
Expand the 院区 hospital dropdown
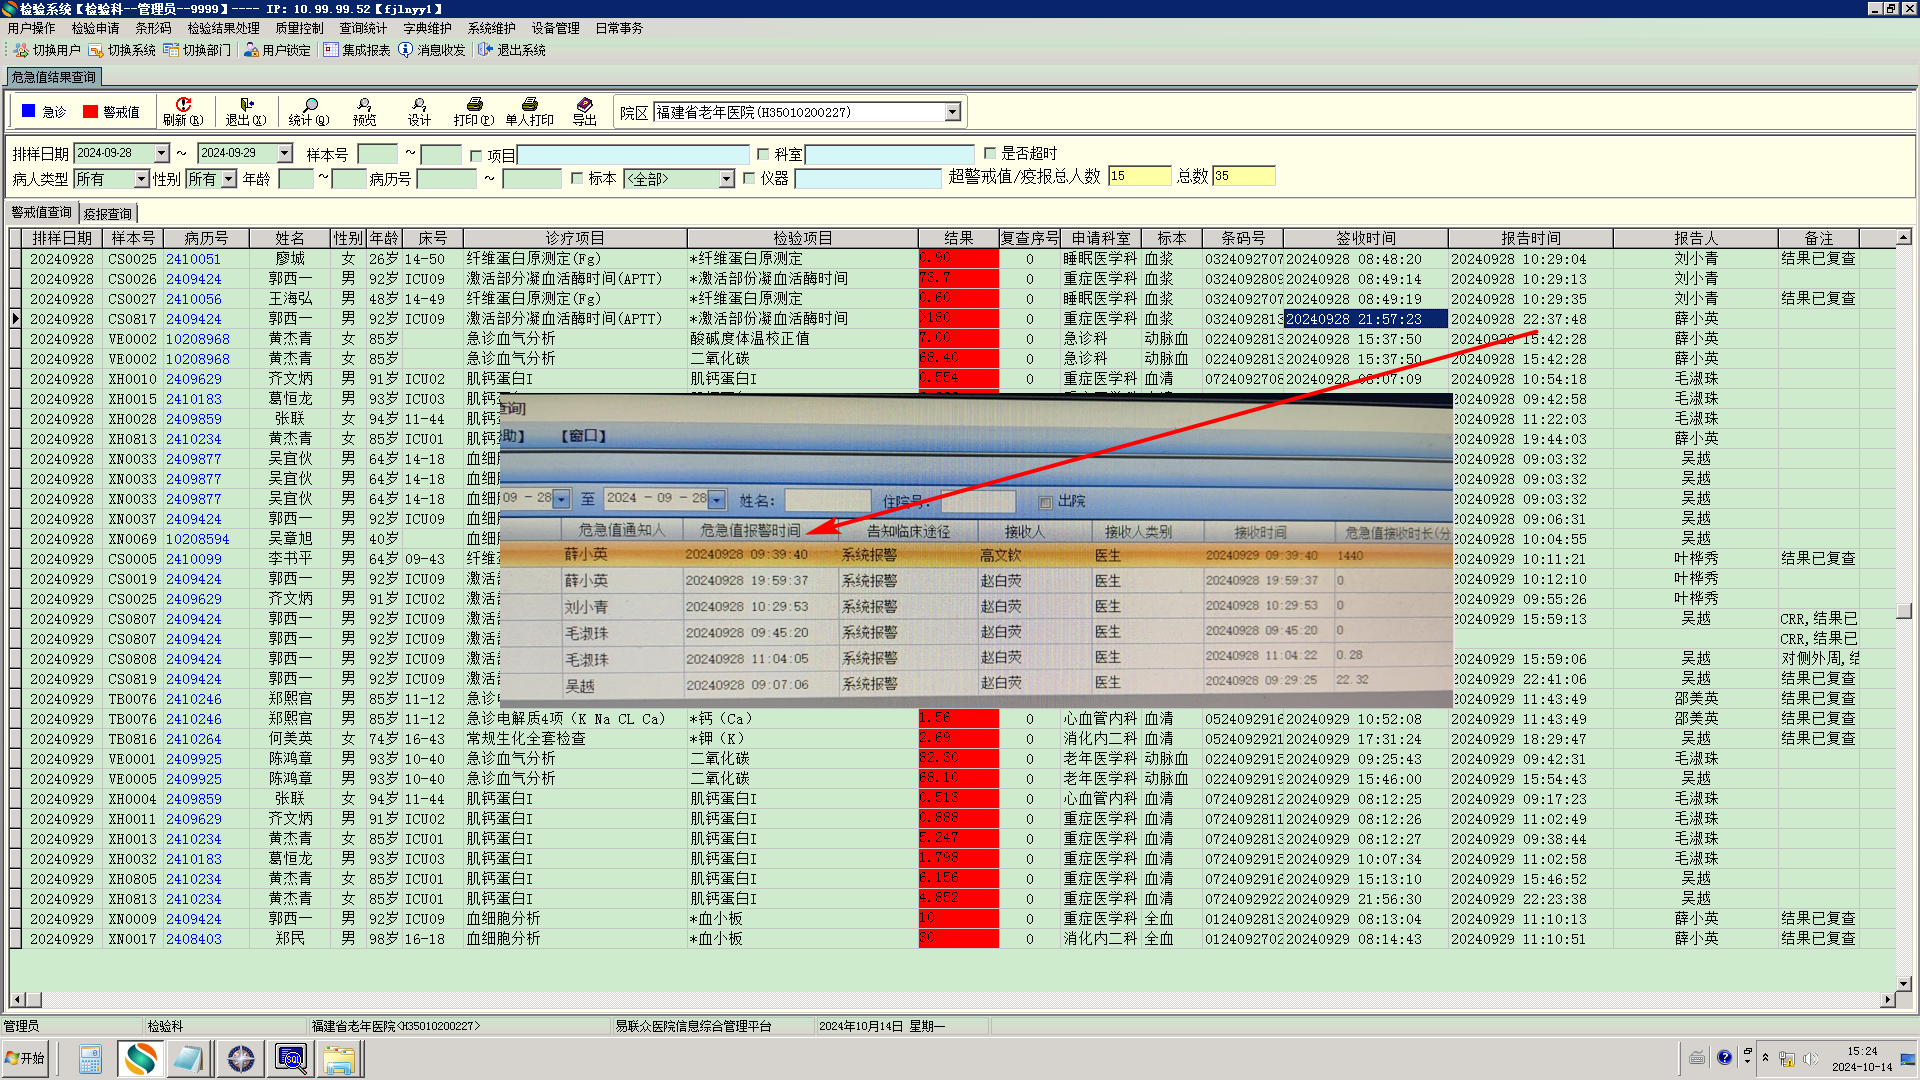tap(953, 112)
